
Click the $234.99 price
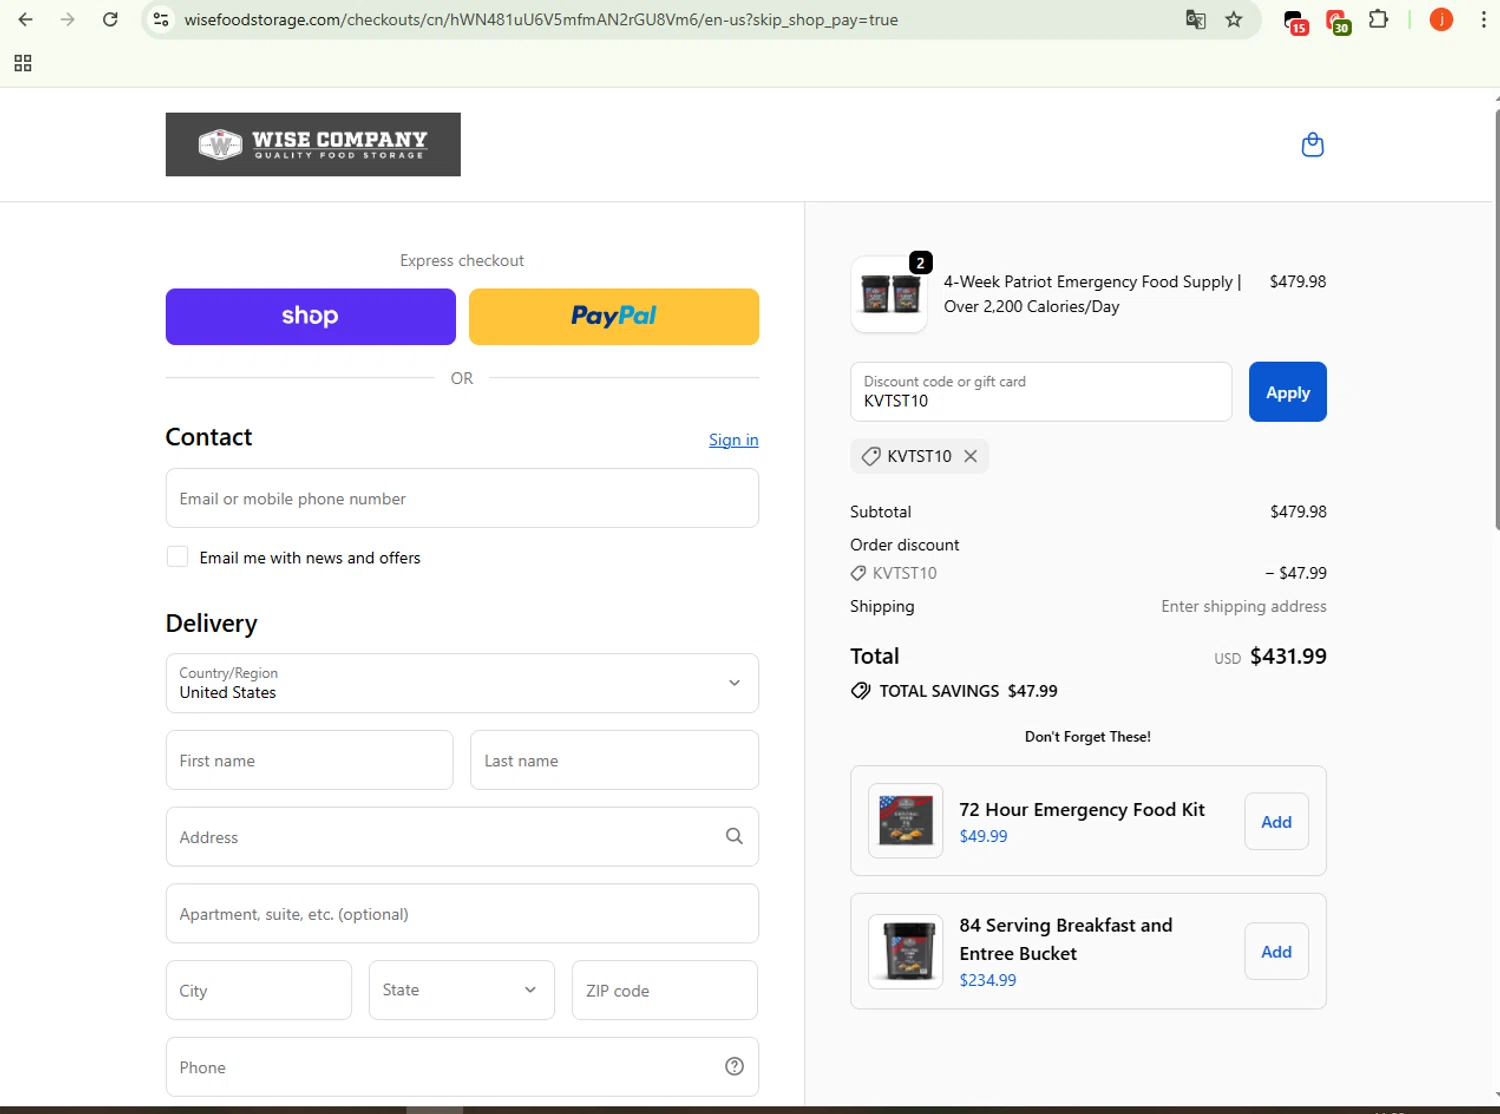tap(987, 980)
